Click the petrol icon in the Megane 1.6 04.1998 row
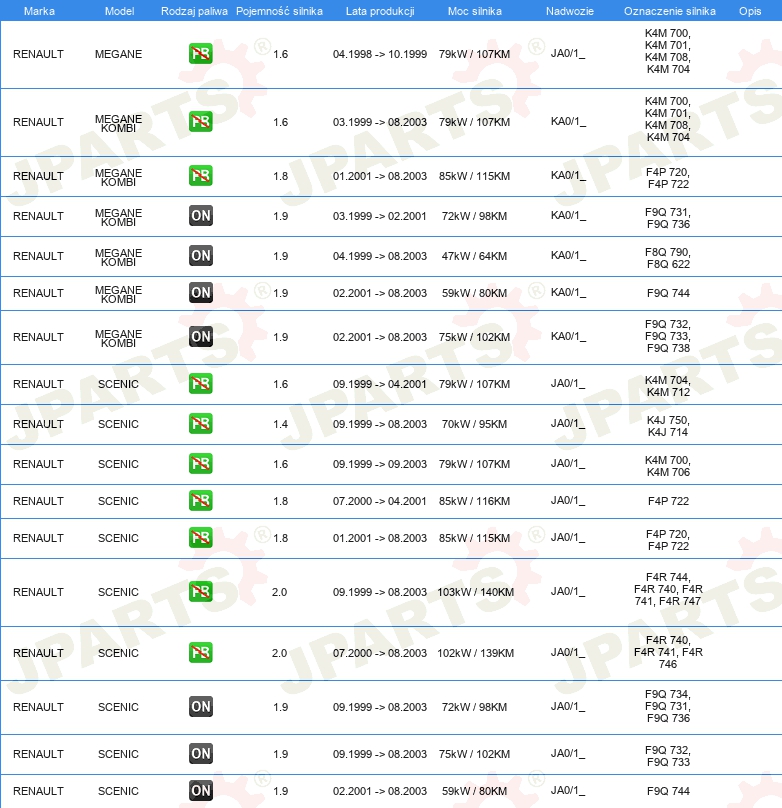Screen dimensions: 782x808 pos(200,54)
